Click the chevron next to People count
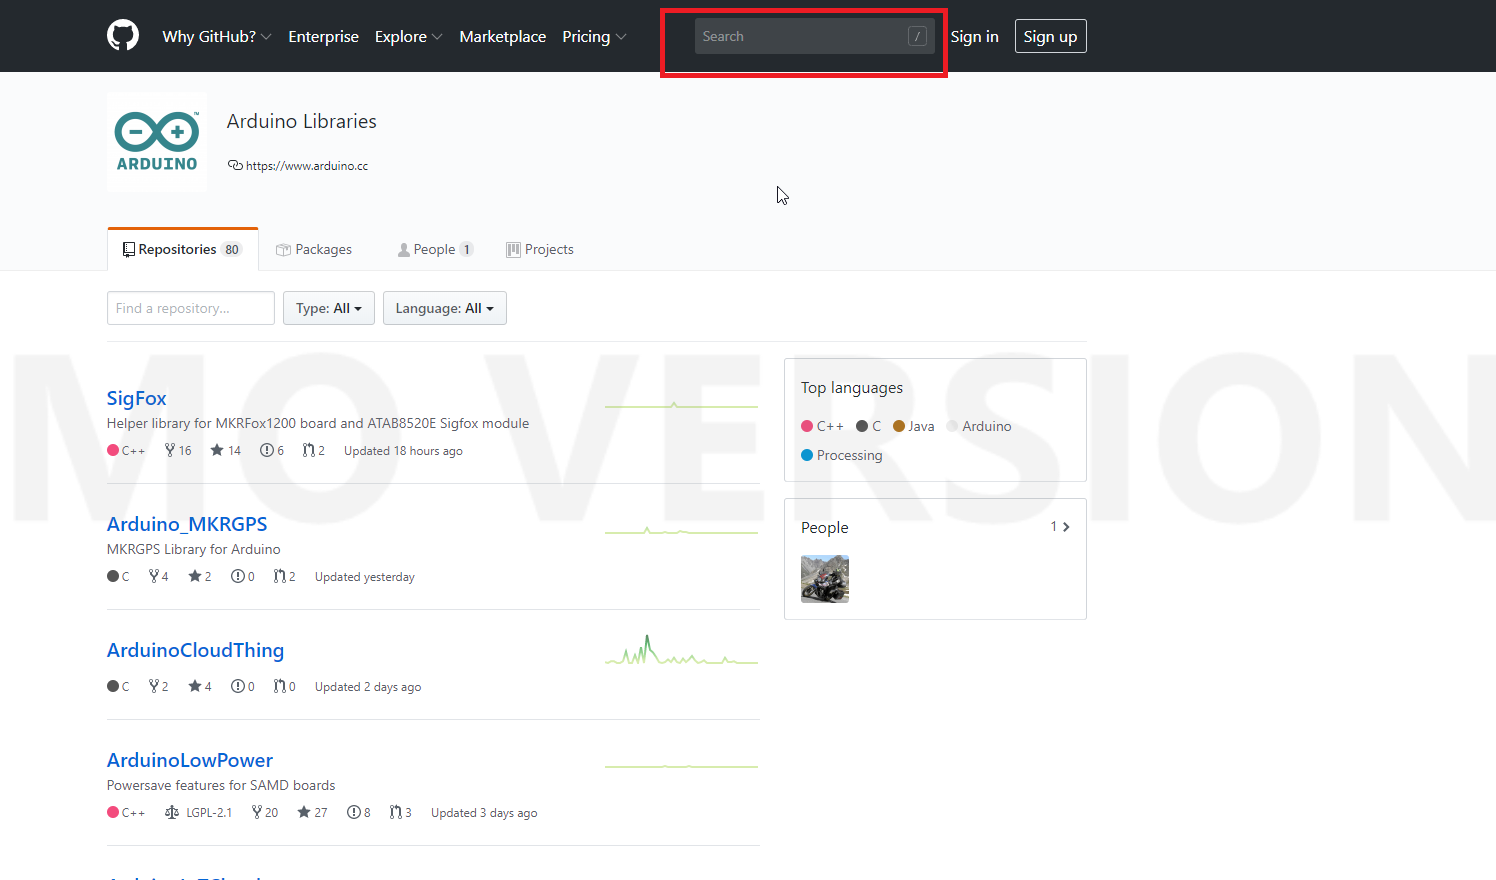 point(1066,527)
